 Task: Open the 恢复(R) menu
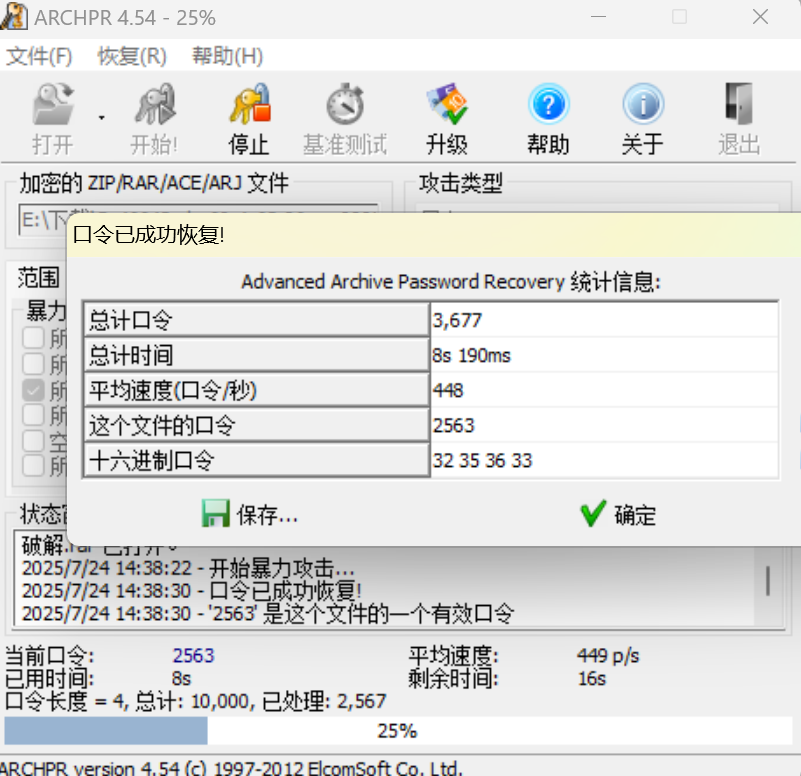[x=132, y=56]
